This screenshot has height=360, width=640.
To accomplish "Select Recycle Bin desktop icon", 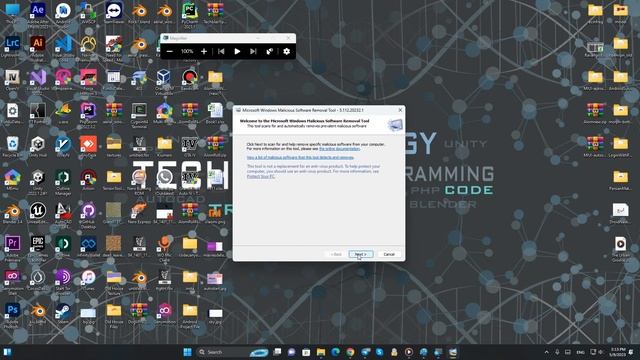I will coord(12,146).
